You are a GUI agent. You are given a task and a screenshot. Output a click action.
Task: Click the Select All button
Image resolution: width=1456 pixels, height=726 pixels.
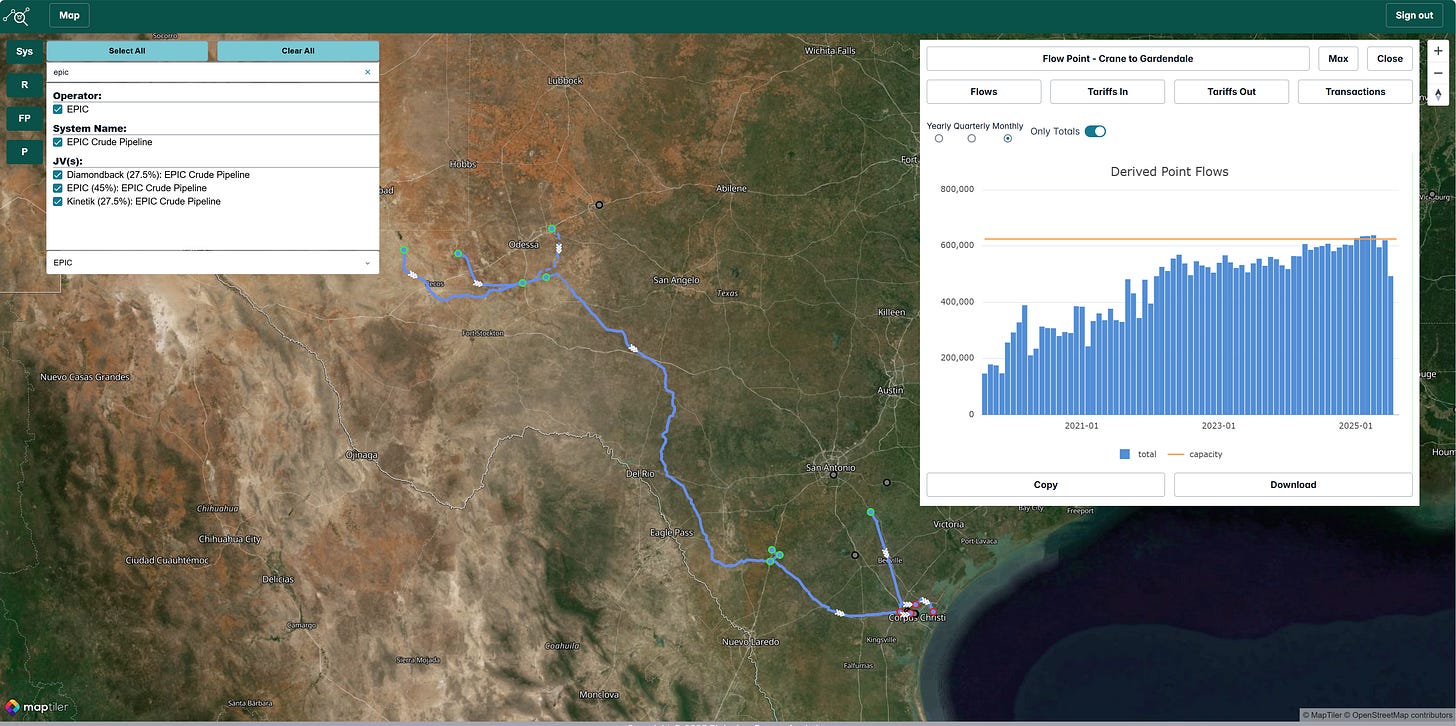tap(127, 51)
